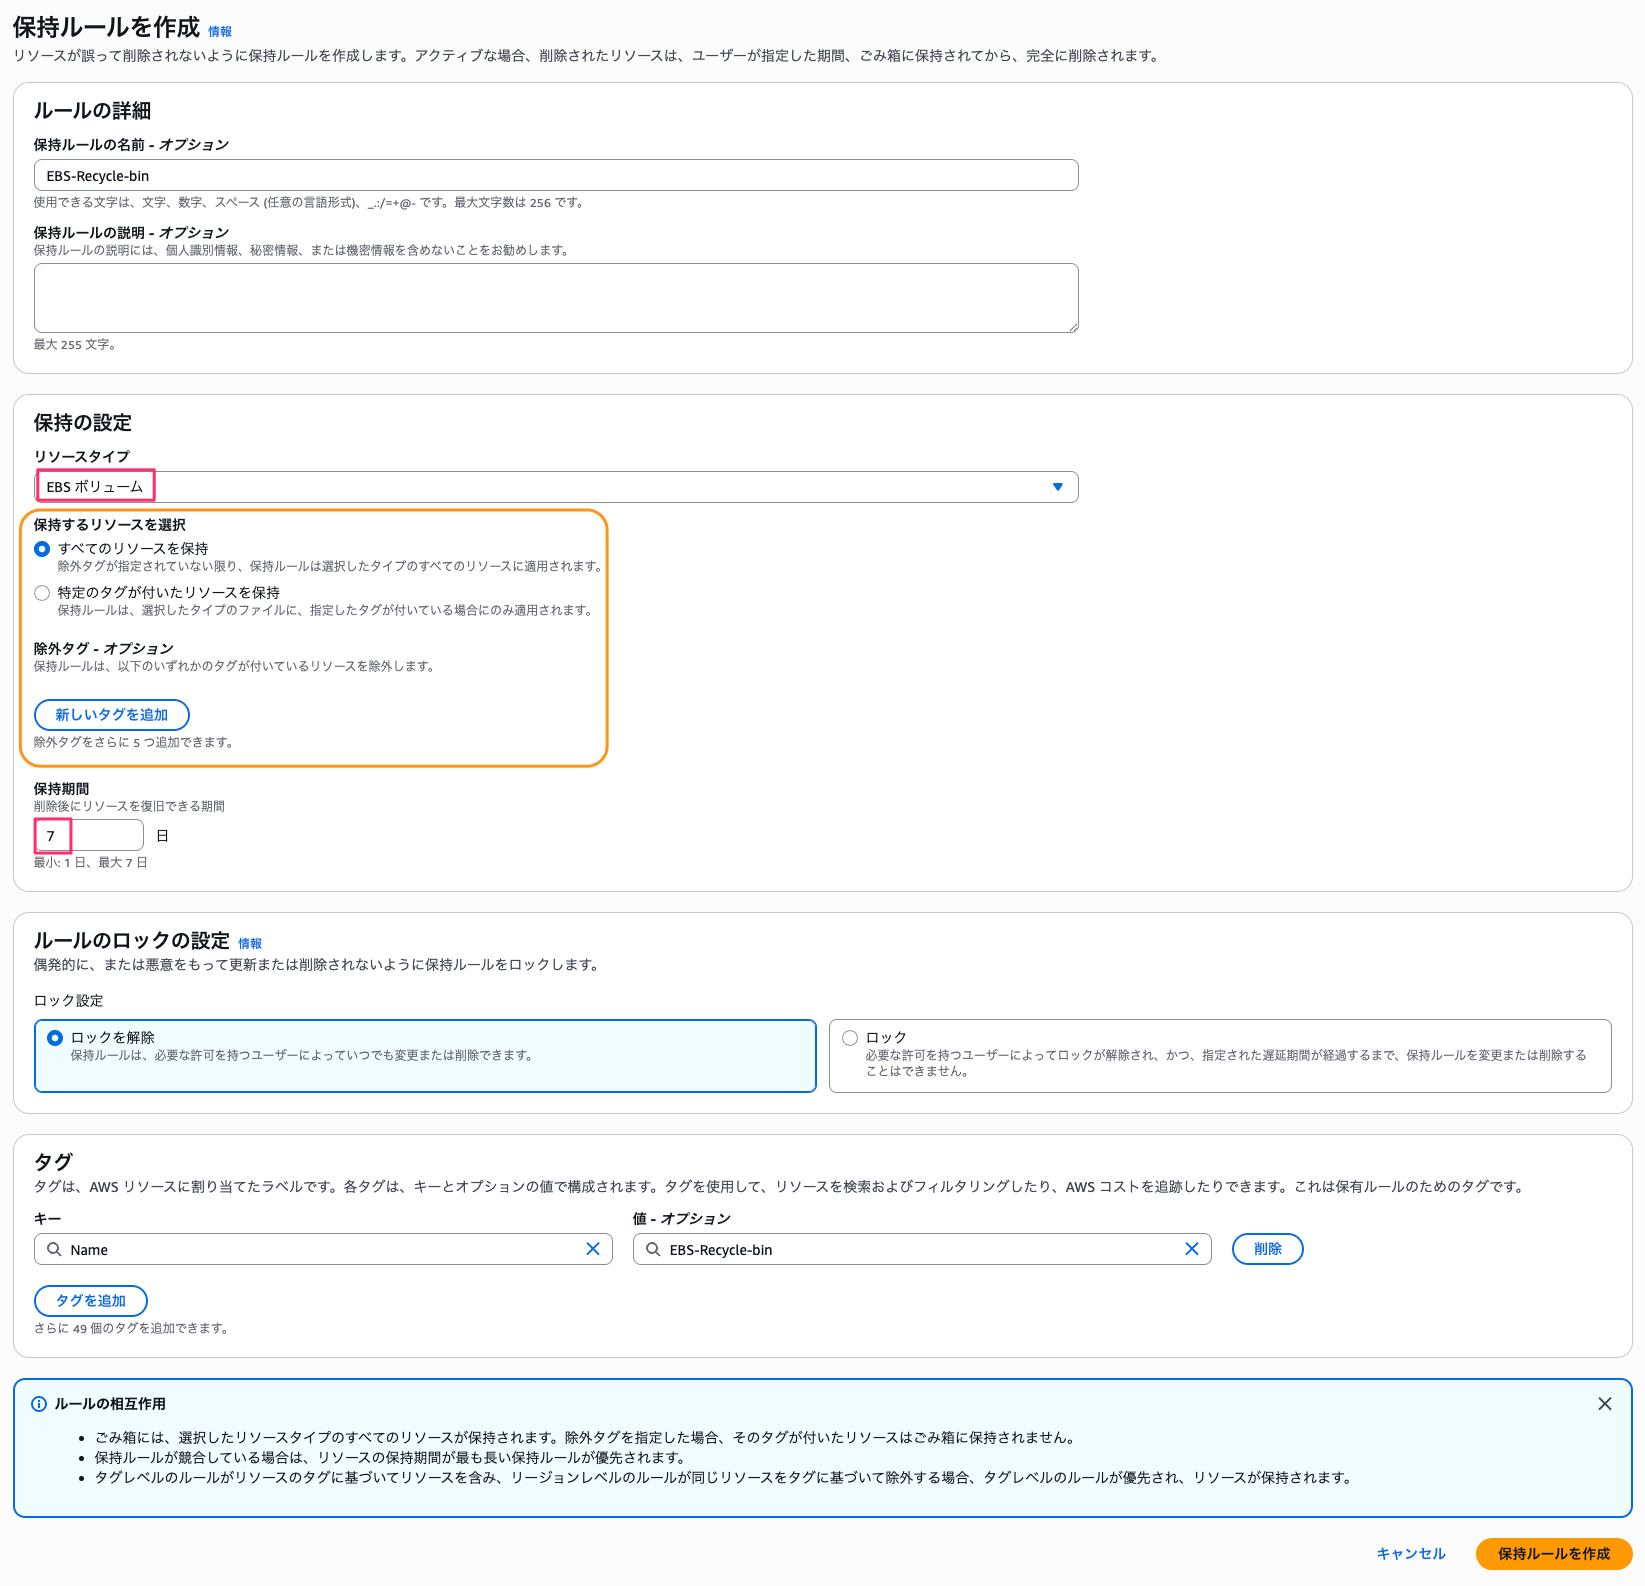Viewport: 1645px width, 1586px height.
Task: Choose the ロックを解除 lock setting
Action: tap(55, 1038)
